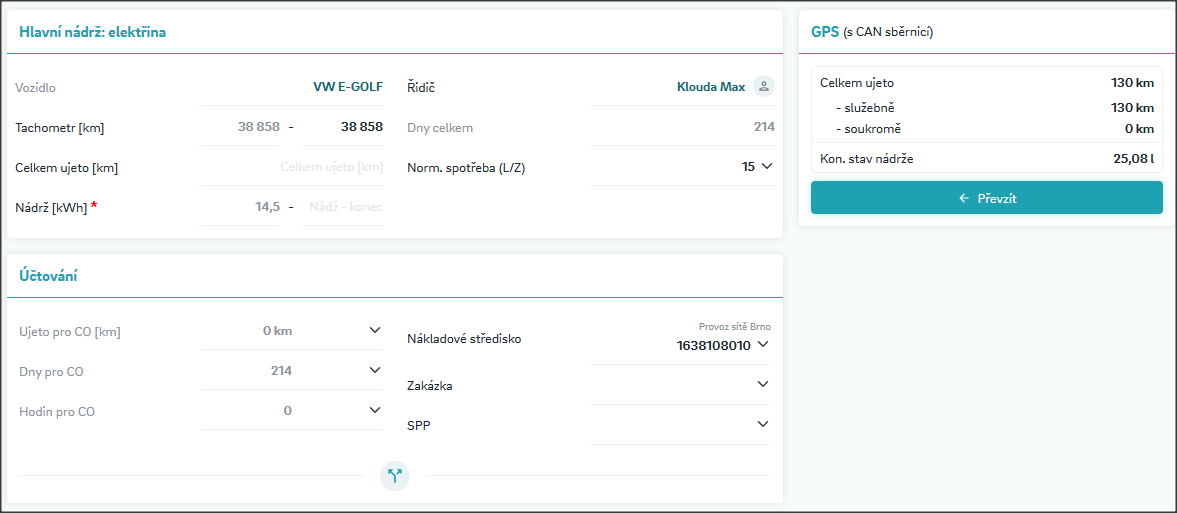
Task: Open the Hodin pro CO dropdown
Action: (x=375, y=411)
